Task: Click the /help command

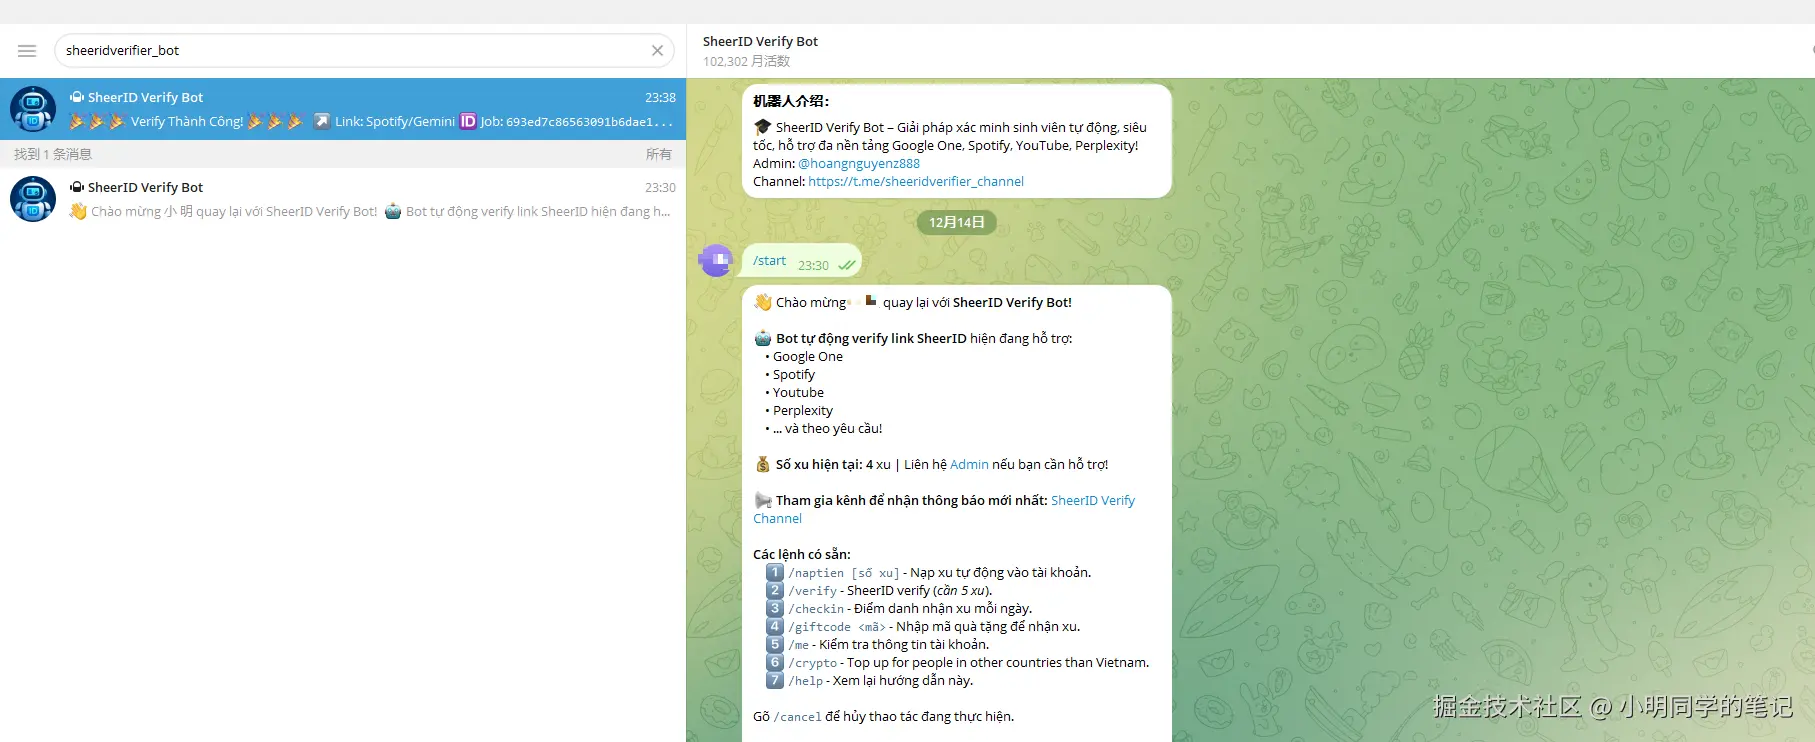Action: 805,681
